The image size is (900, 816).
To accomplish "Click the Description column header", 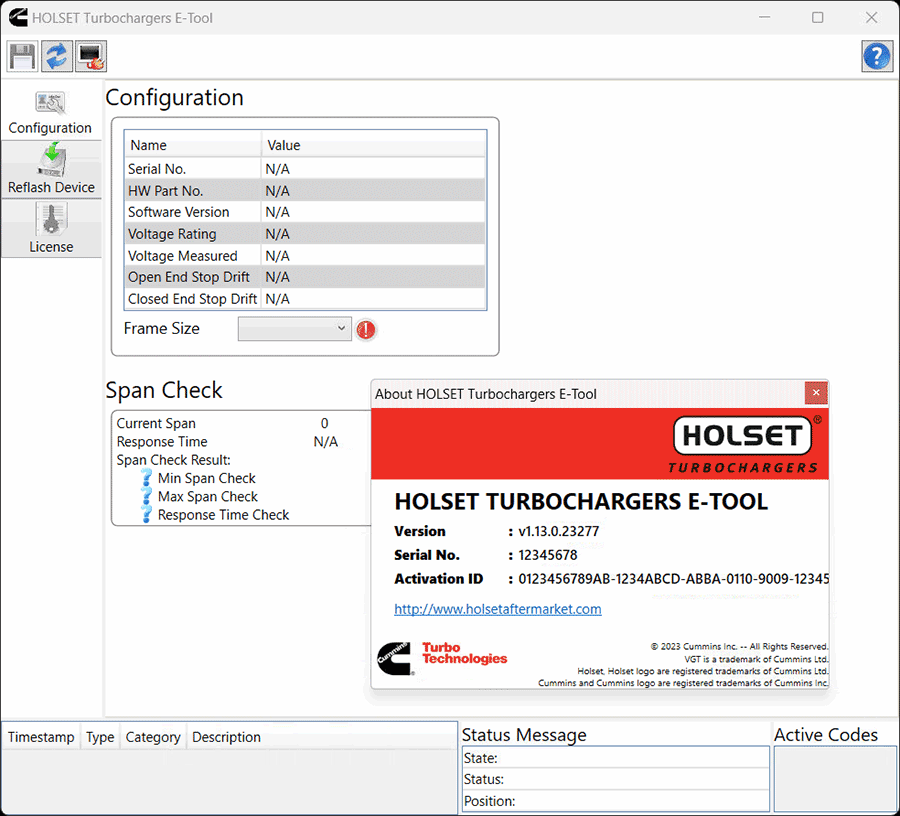I will [x=321, y=737].
